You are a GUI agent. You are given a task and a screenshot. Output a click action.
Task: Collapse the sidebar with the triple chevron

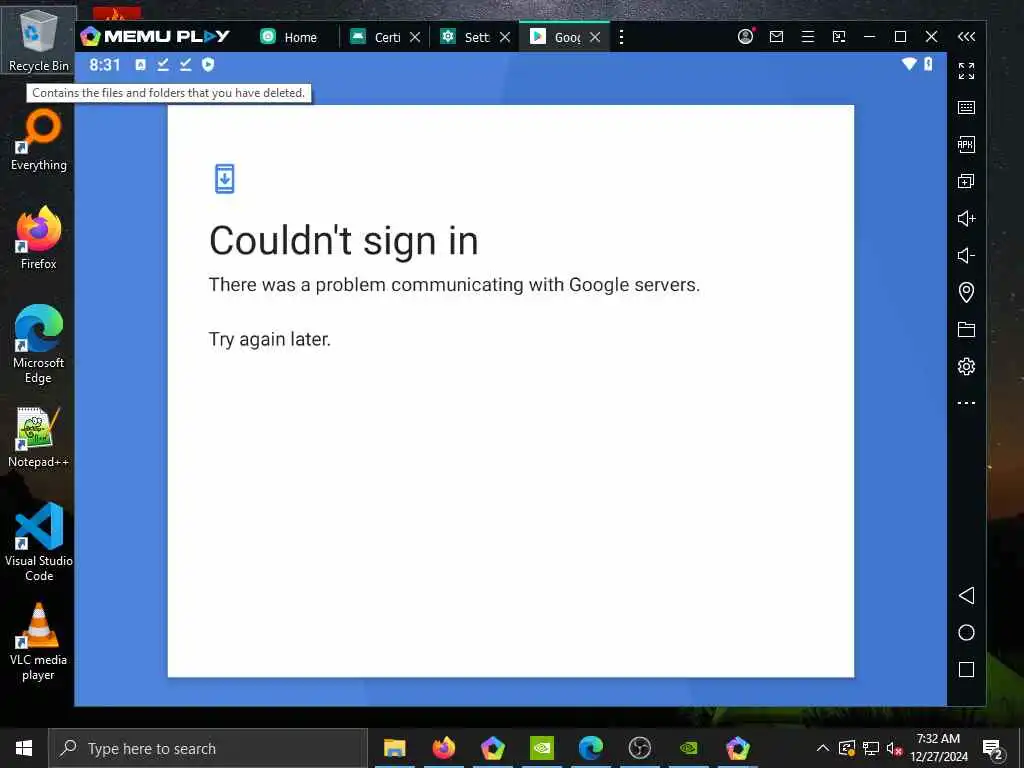click(966, 37)
